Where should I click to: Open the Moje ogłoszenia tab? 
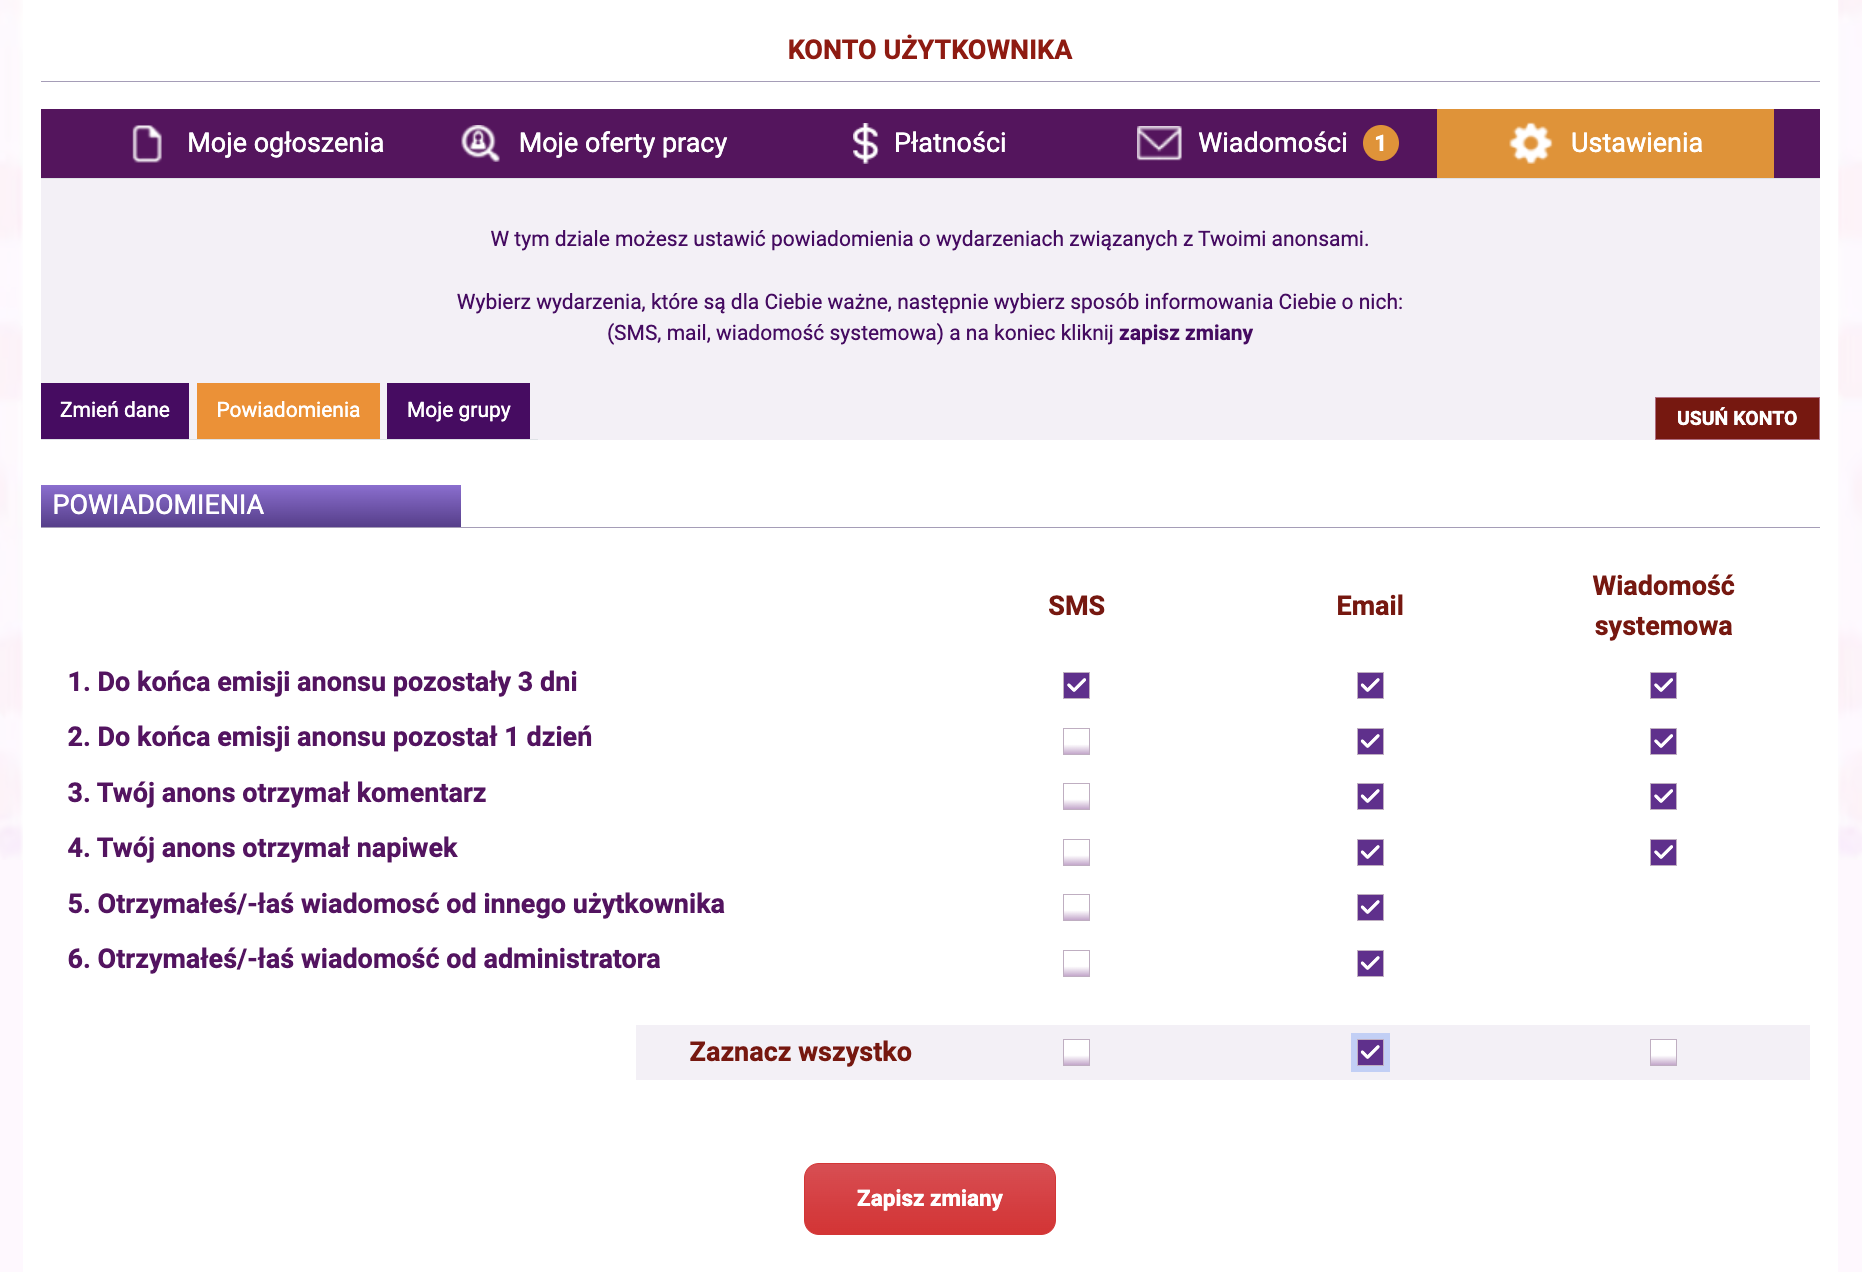click(x=285, y=143)
